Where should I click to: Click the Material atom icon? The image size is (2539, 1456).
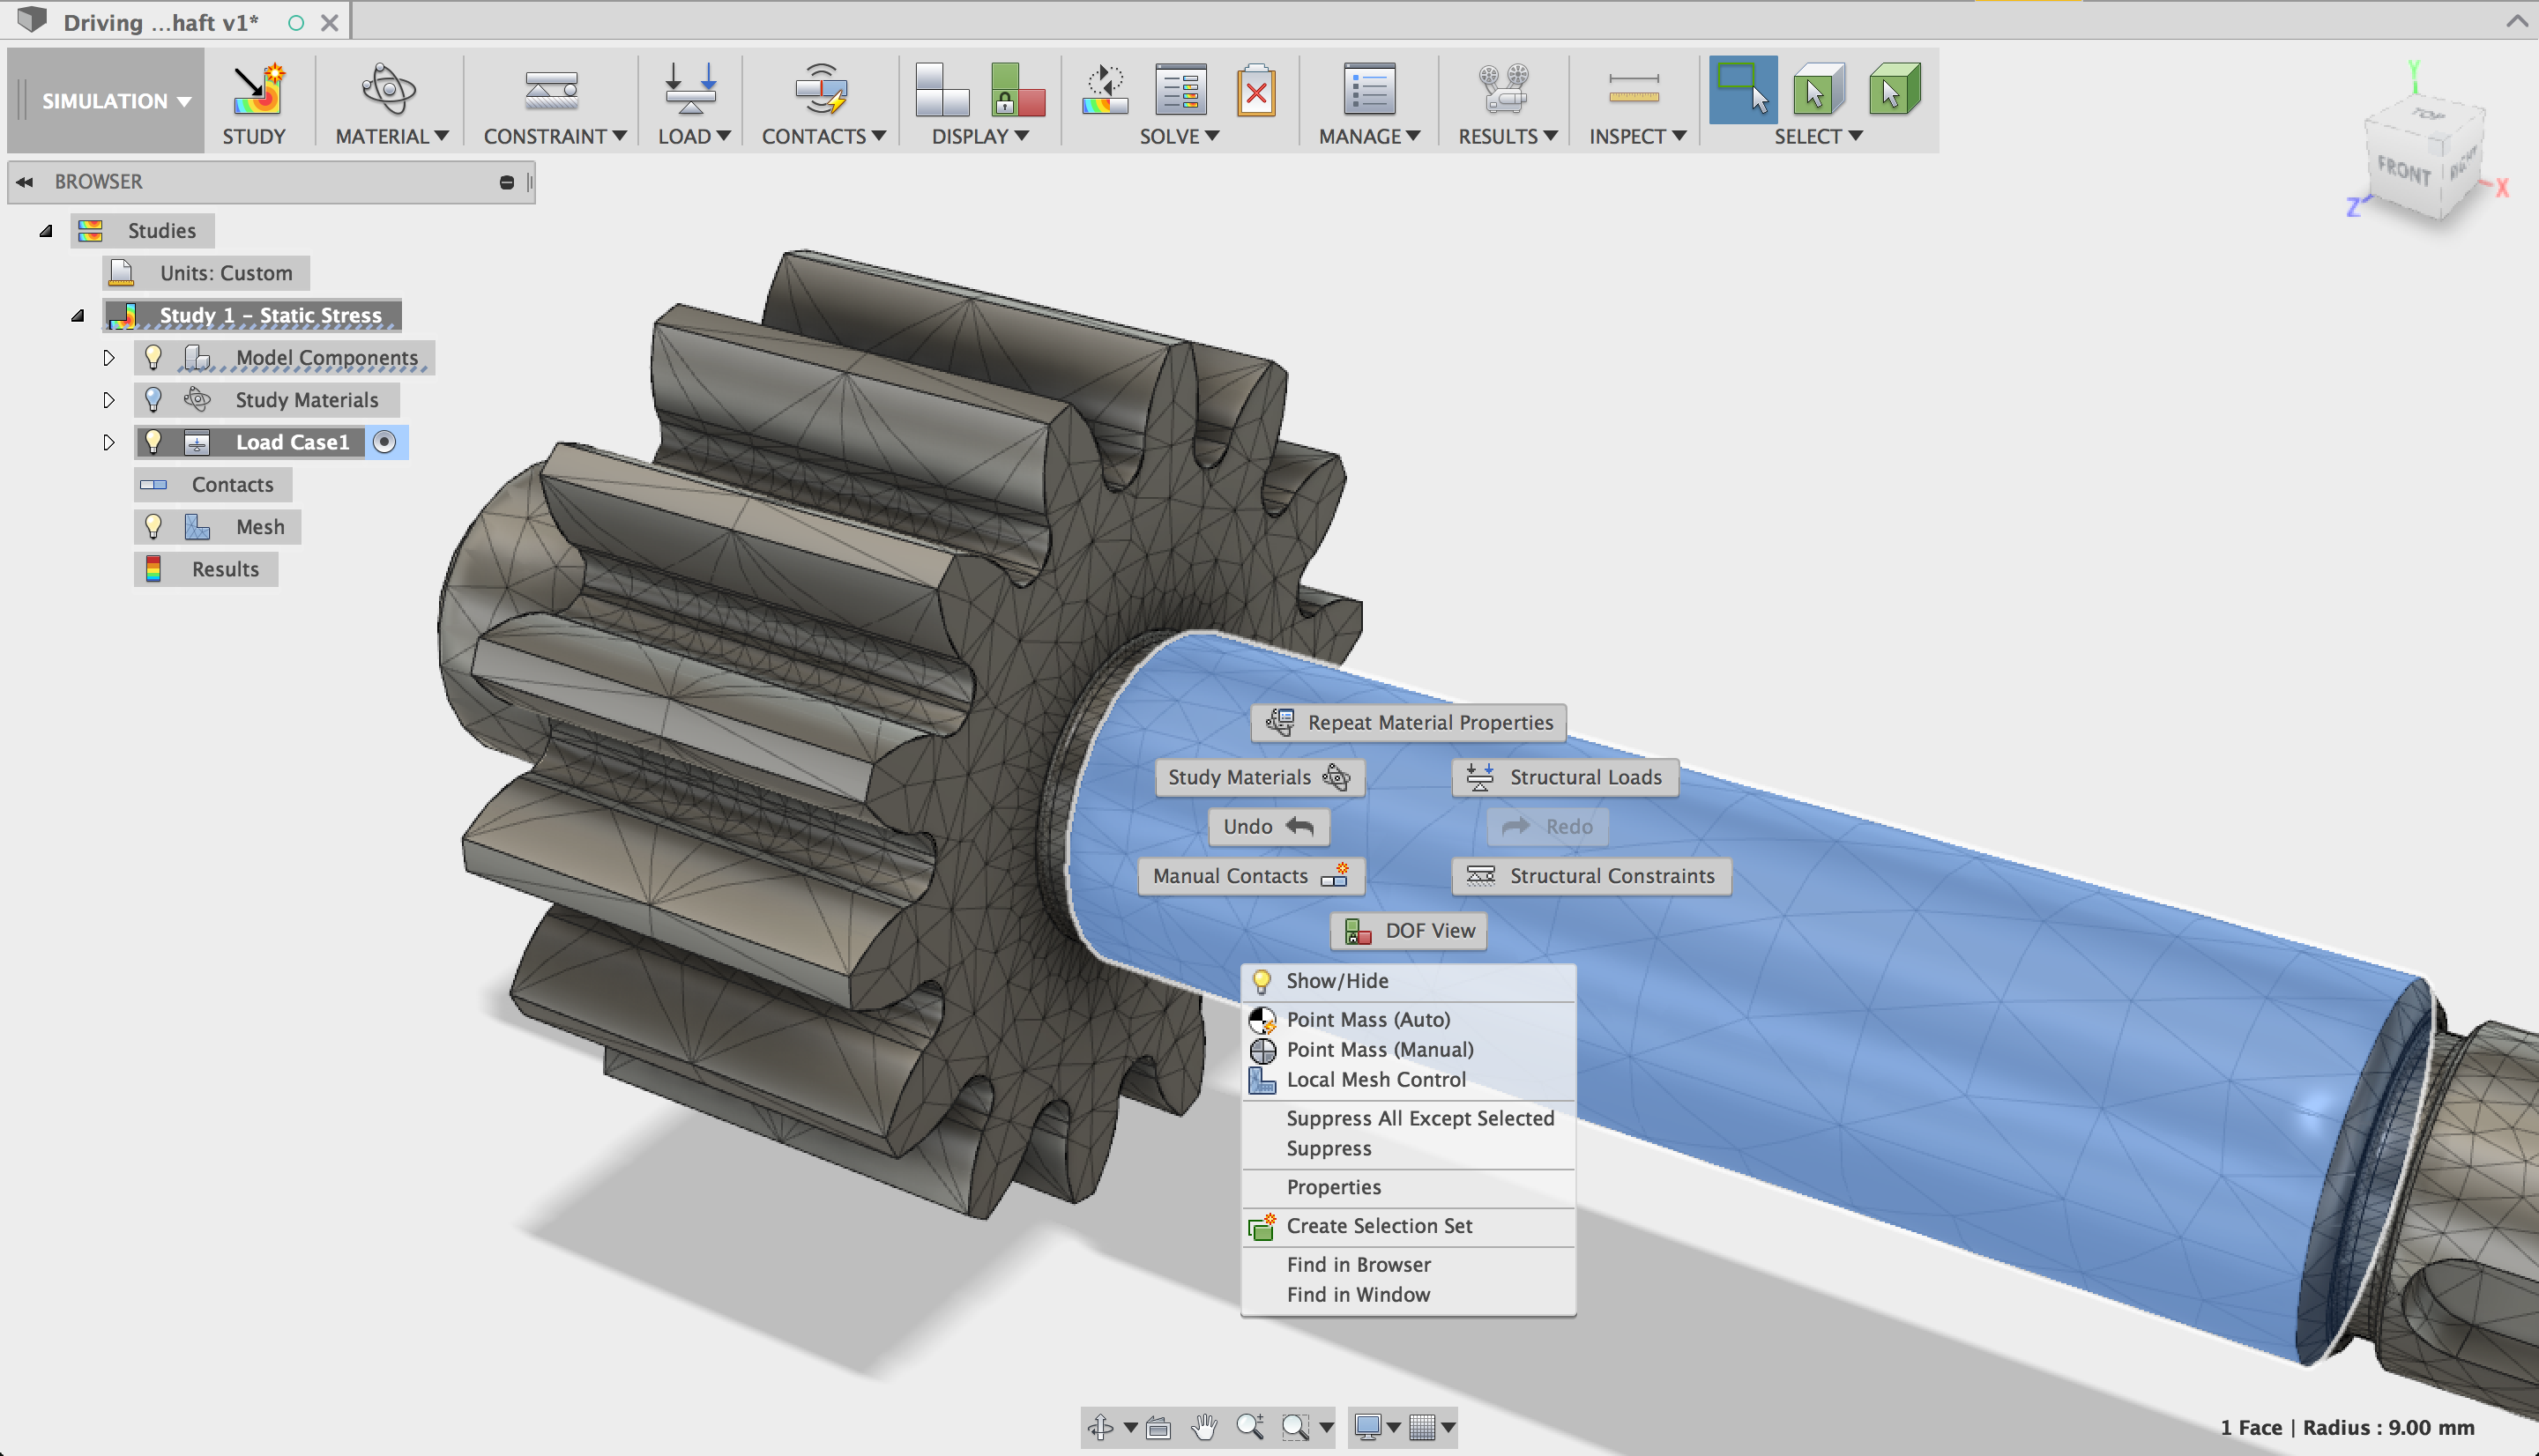[388, 91]
